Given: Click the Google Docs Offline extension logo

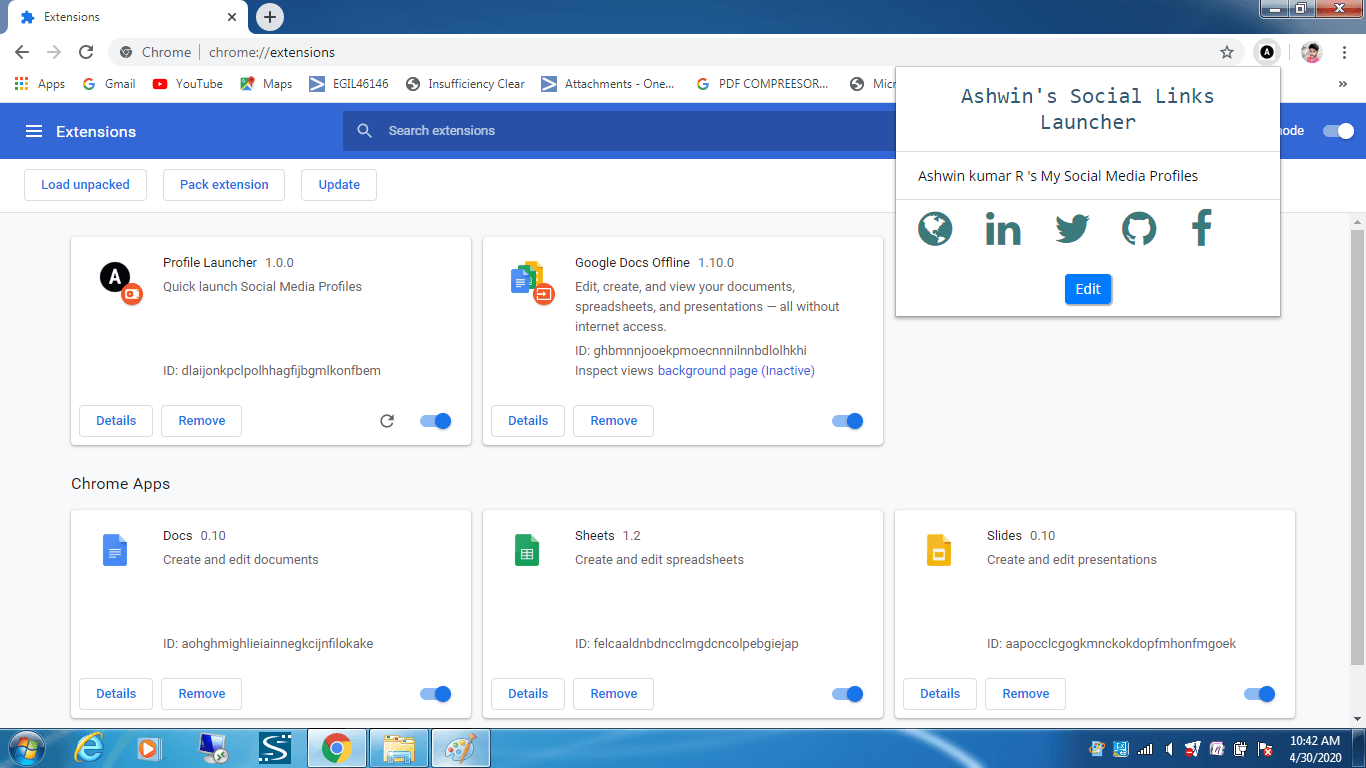Looking at the screenshot, I should coord(532,282).
